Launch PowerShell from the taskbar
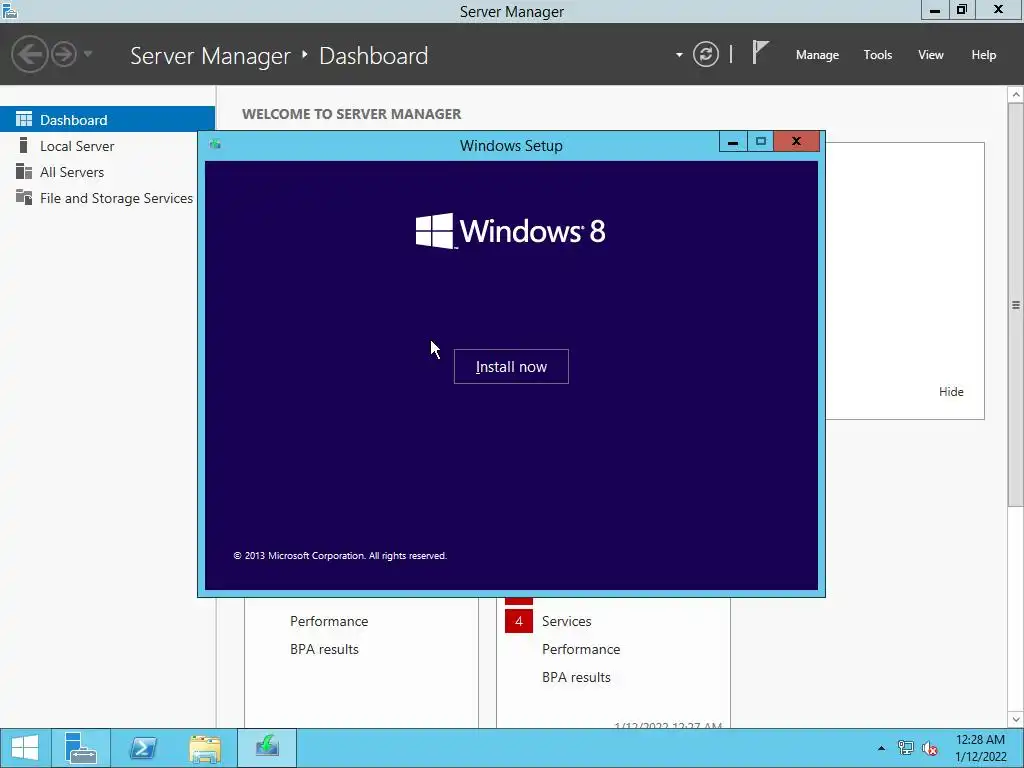This screenshot has width=1024, height=768. (x=143, y=748)
